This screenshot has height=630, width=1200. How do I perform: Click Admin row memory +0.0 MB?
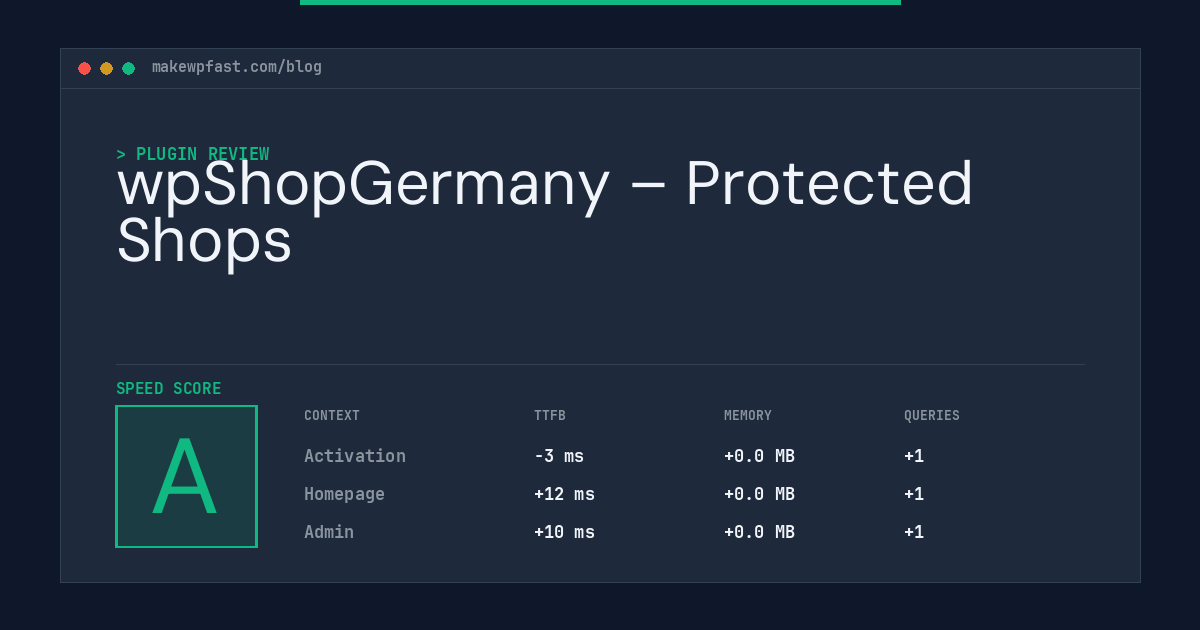point(759,532)
